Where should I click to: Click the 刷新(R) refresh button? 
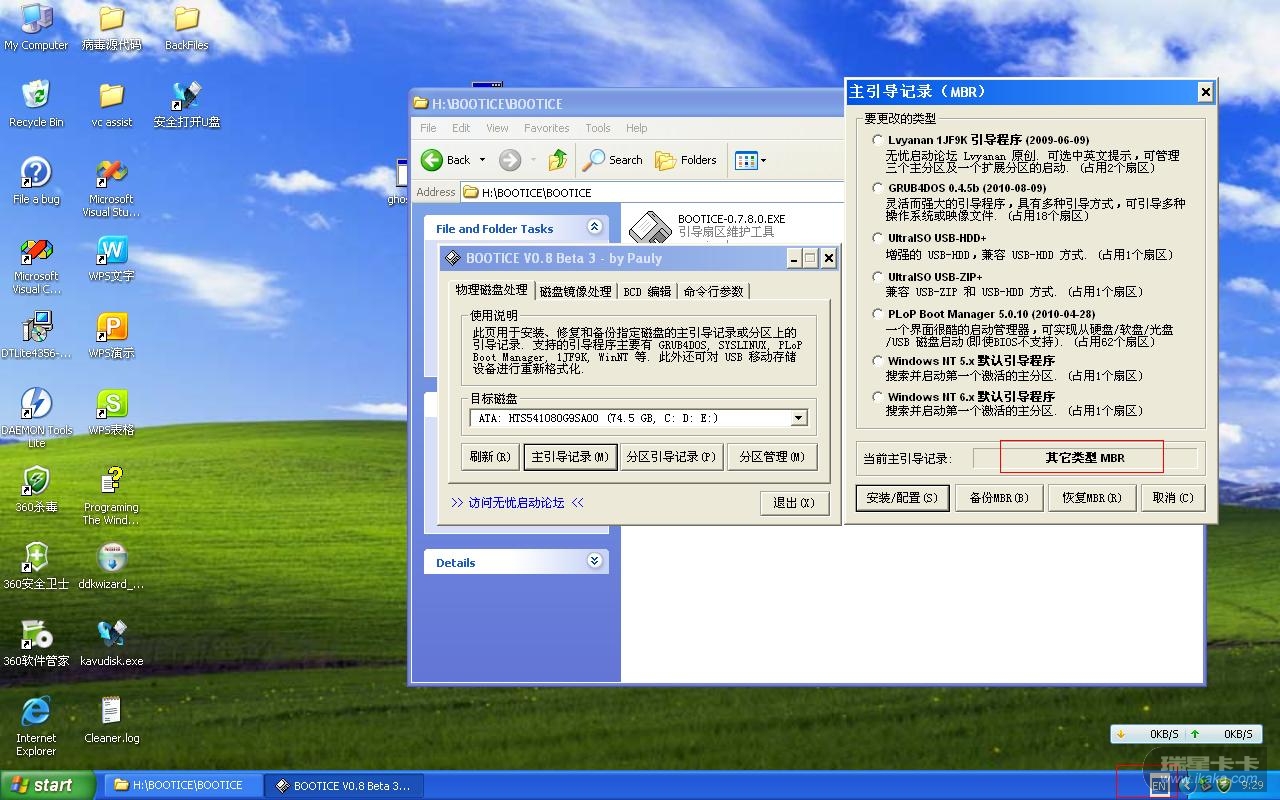point(490,457)
